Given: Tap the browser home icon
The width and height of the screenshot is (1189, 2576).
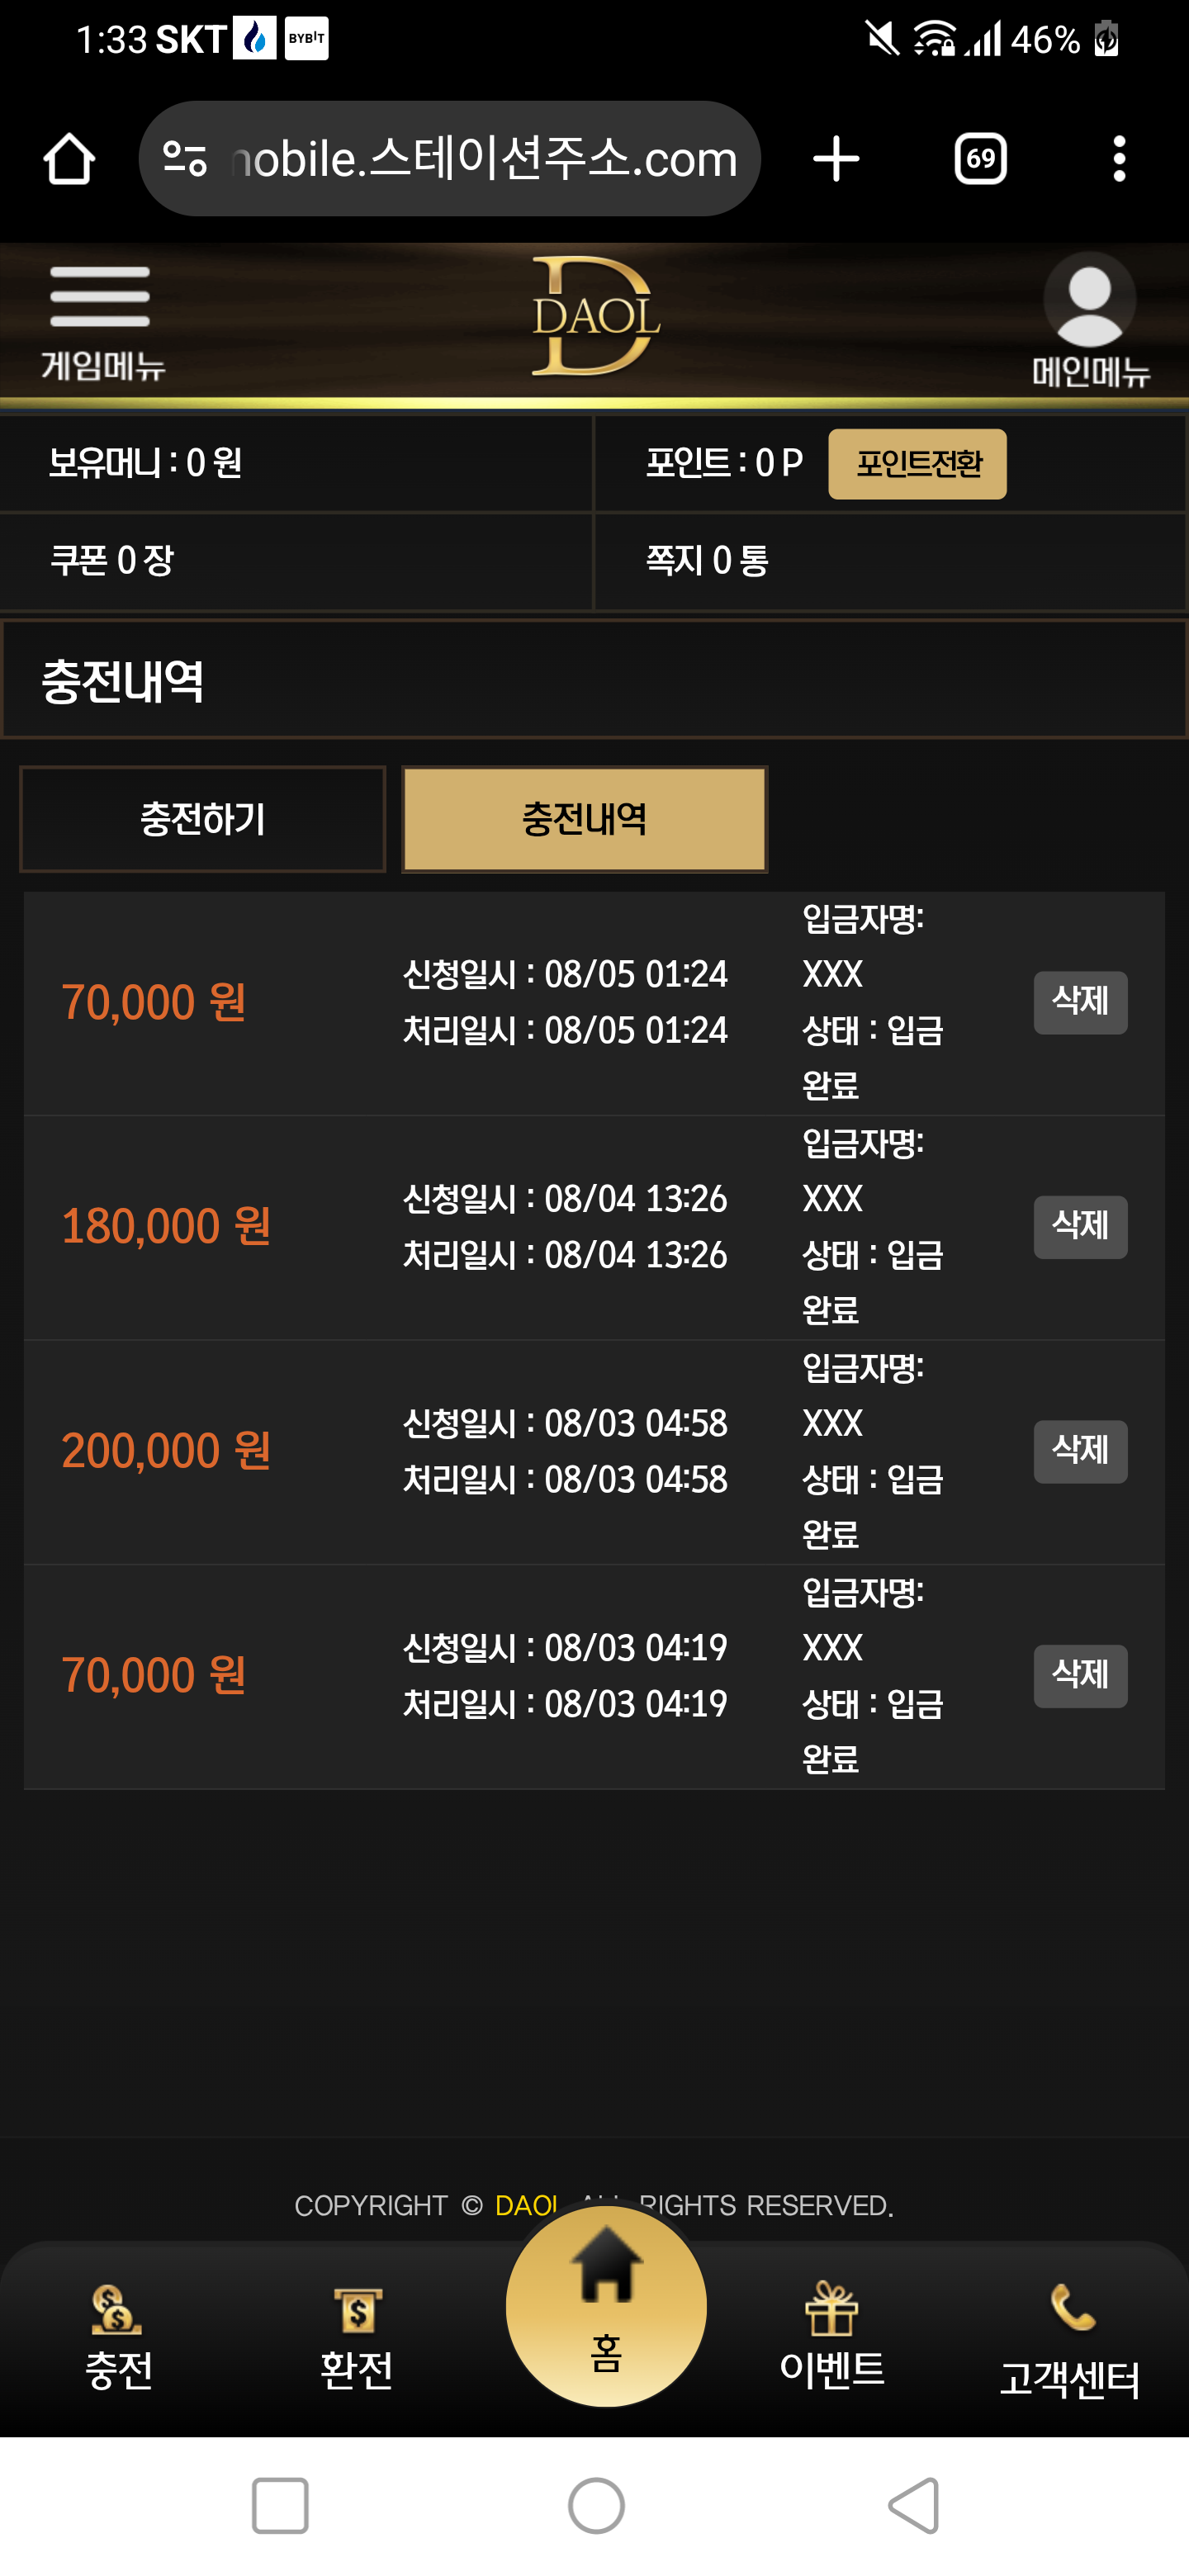Looking at the screenshot, I should pos(69,159).
